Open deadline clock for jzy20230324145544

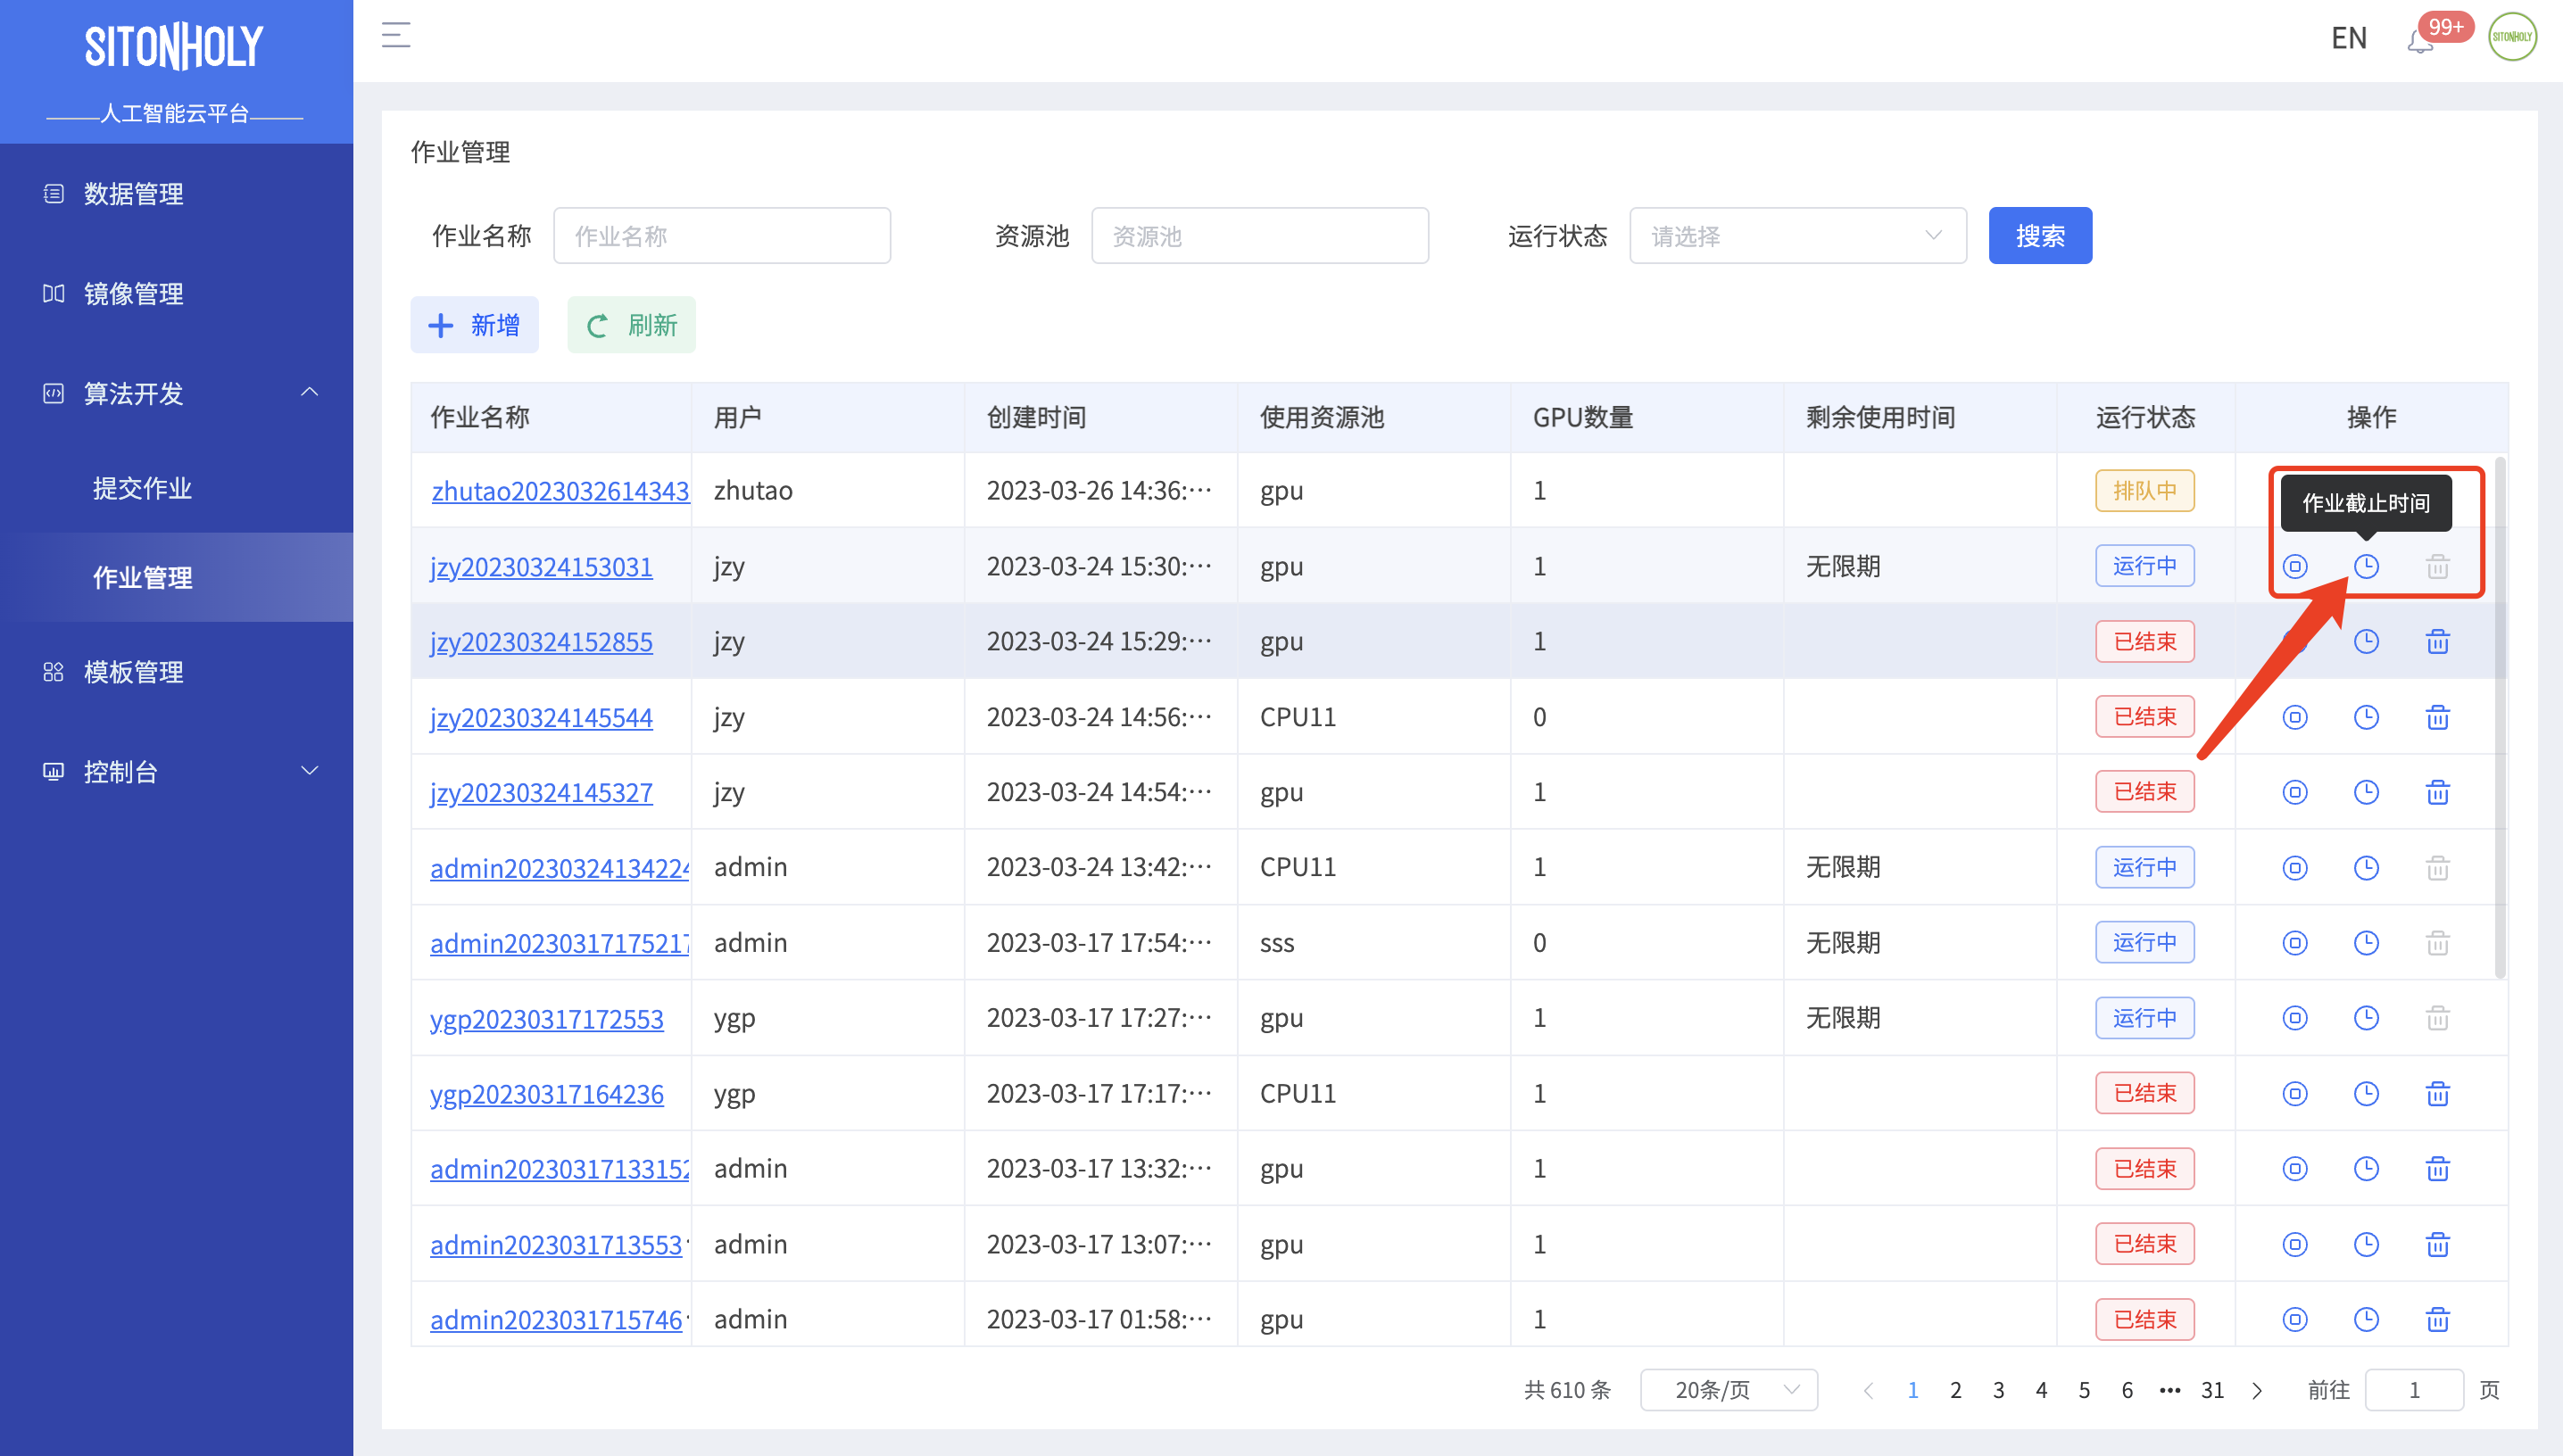[x=2366, y=717]
